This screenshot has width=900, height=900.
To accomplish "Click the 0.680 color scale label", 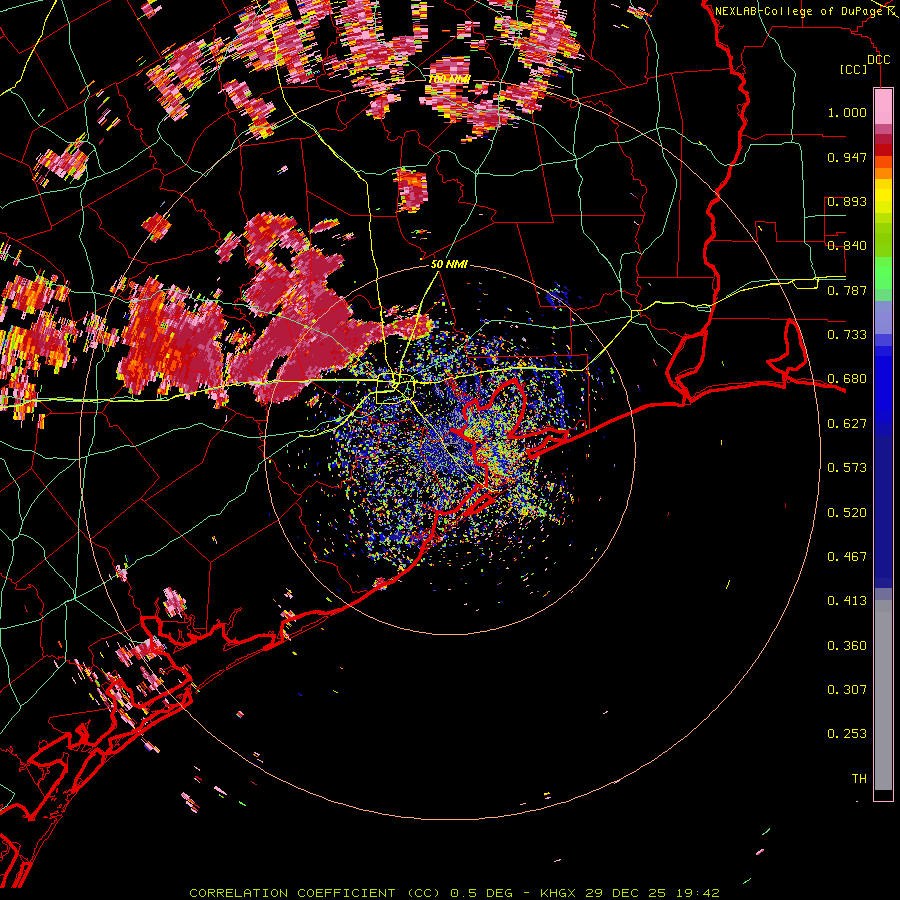I will [x=847, y=379].
